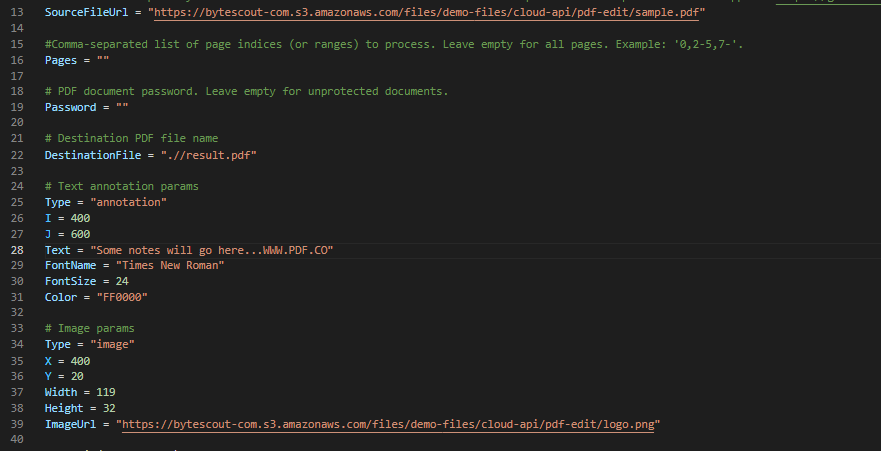881x451 pixels.
Task: Click the I value 400
Action: tap(80, 218)
